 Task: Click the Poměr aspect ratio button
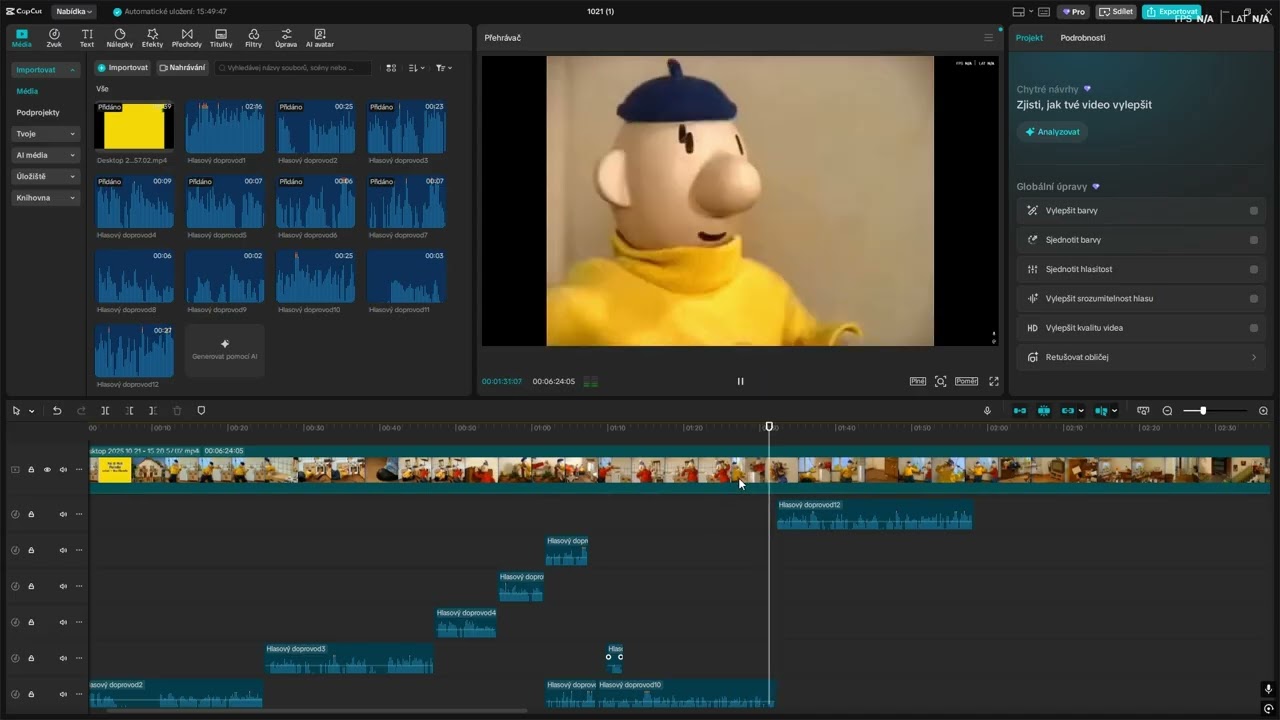[x=966, y=381]
